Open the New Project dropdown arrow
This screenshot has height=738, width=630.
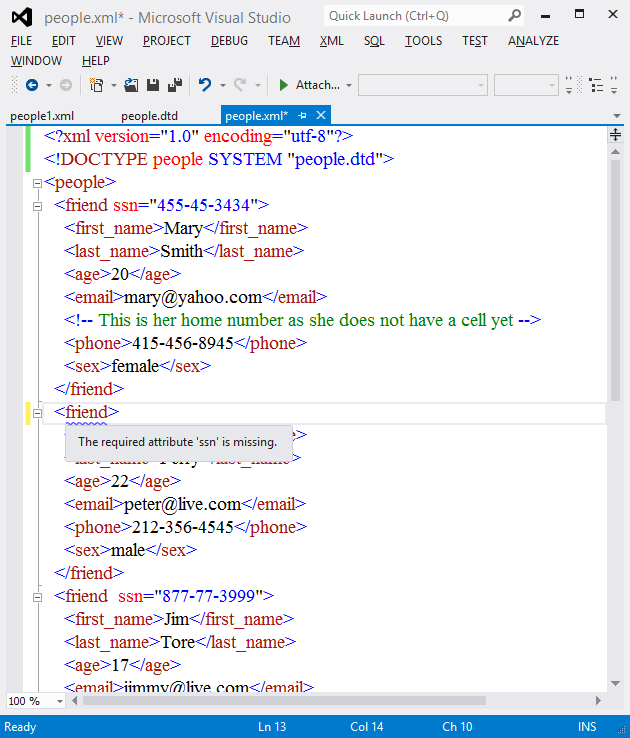click(114, 86)
